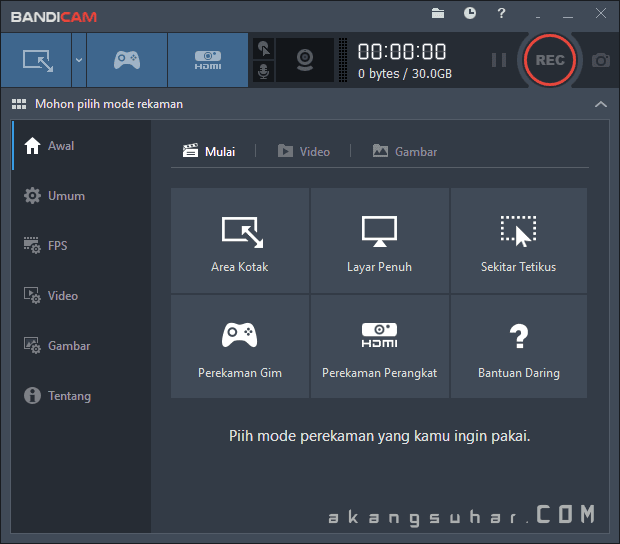This screenshot has width=620, height=544.
Task: Open the Awal home section
Action: pos(81,145)
